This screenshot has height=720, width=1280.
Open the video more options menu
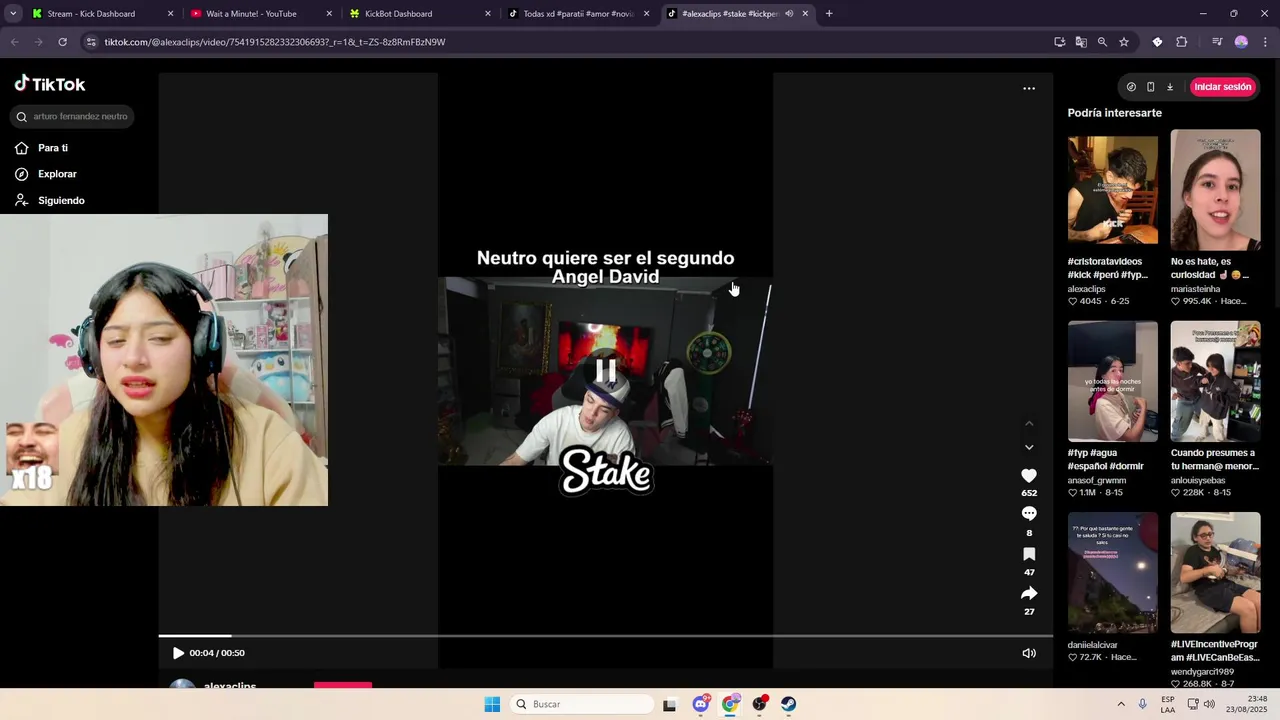[x=1029, y=88]
